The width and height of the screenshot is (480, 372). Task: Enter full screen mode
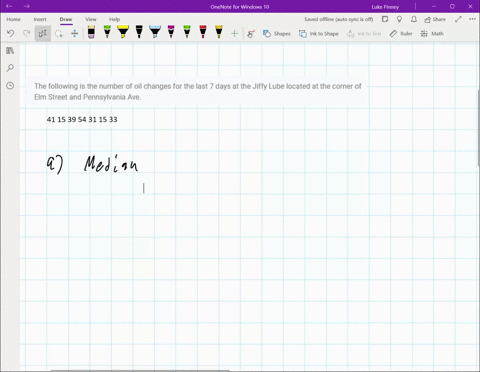coord(458,19)
